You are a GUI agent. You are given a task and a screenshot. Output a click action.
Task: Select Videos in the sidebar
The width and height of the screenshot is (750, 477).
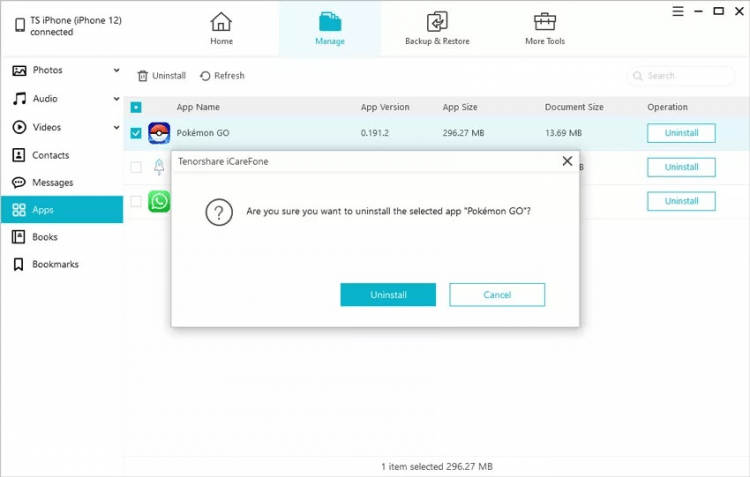(46, 127)
